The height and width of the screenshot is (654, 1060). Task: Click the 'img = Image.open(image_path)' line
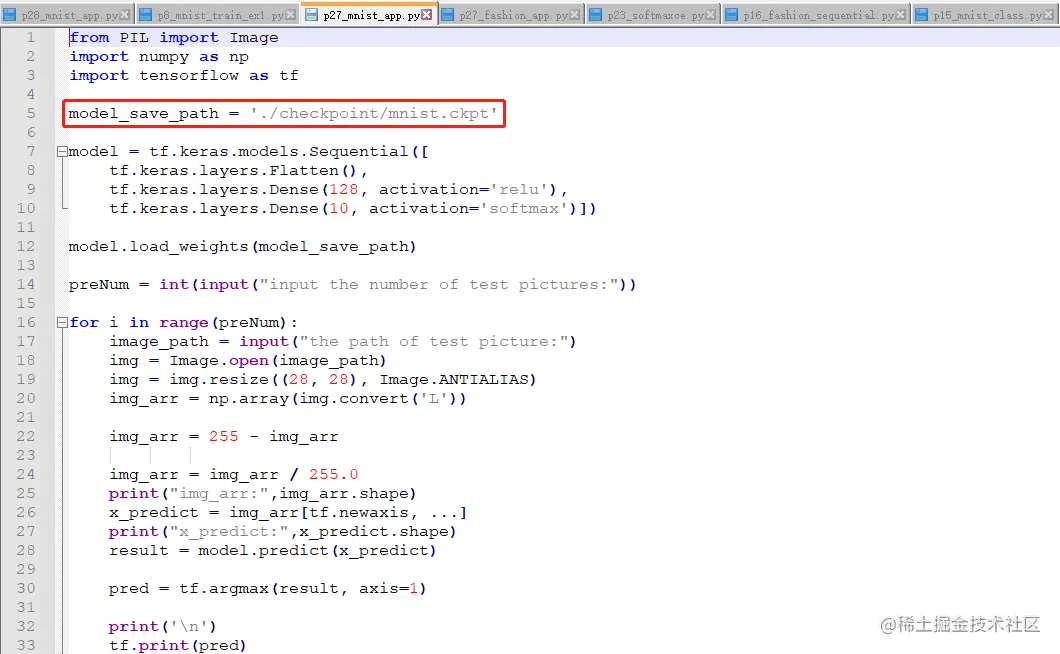(247, 360)
